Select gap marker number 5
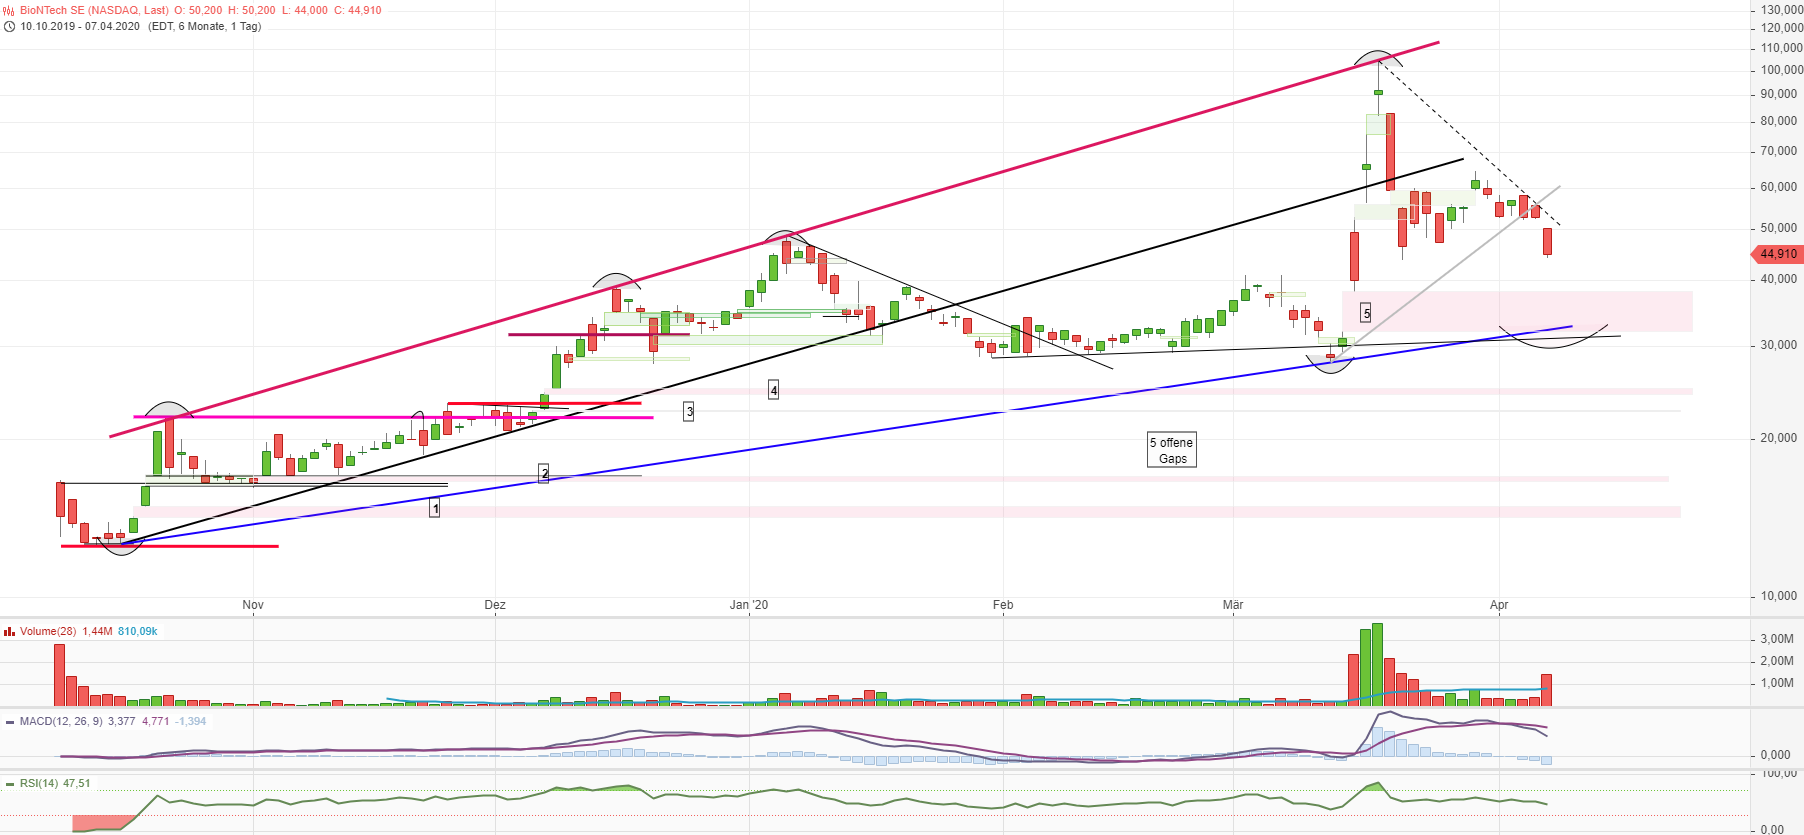The width and height of the screenshot is (1804, 835). coord(1367,313)
